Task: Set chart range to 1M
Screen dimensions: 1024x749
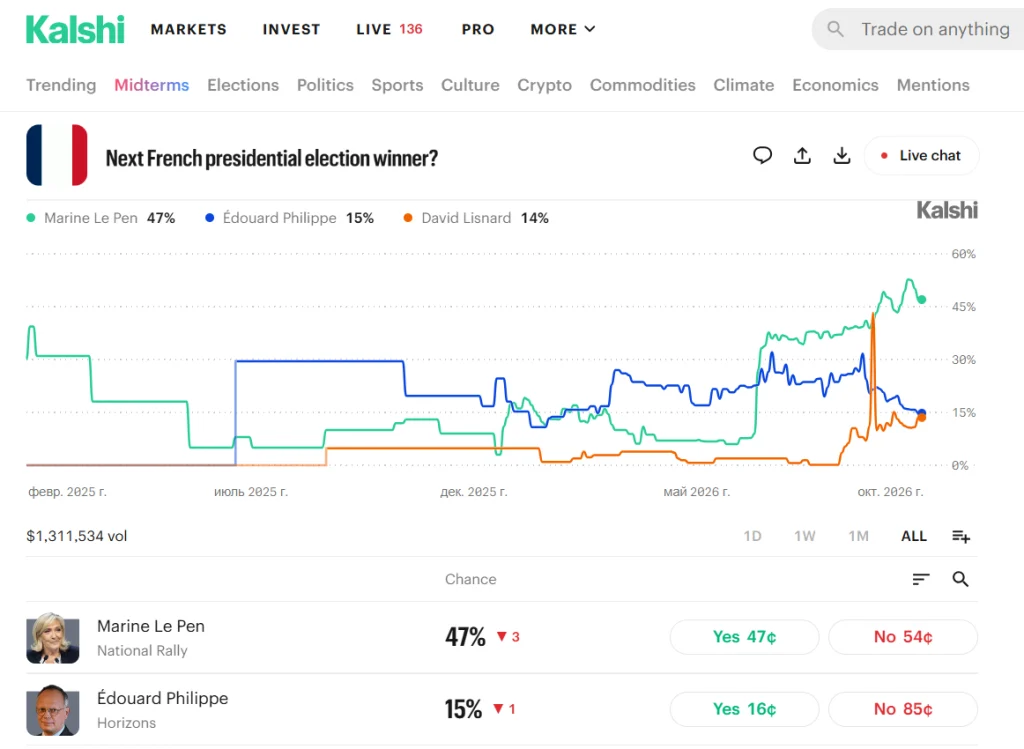Action: pos(858,536)
